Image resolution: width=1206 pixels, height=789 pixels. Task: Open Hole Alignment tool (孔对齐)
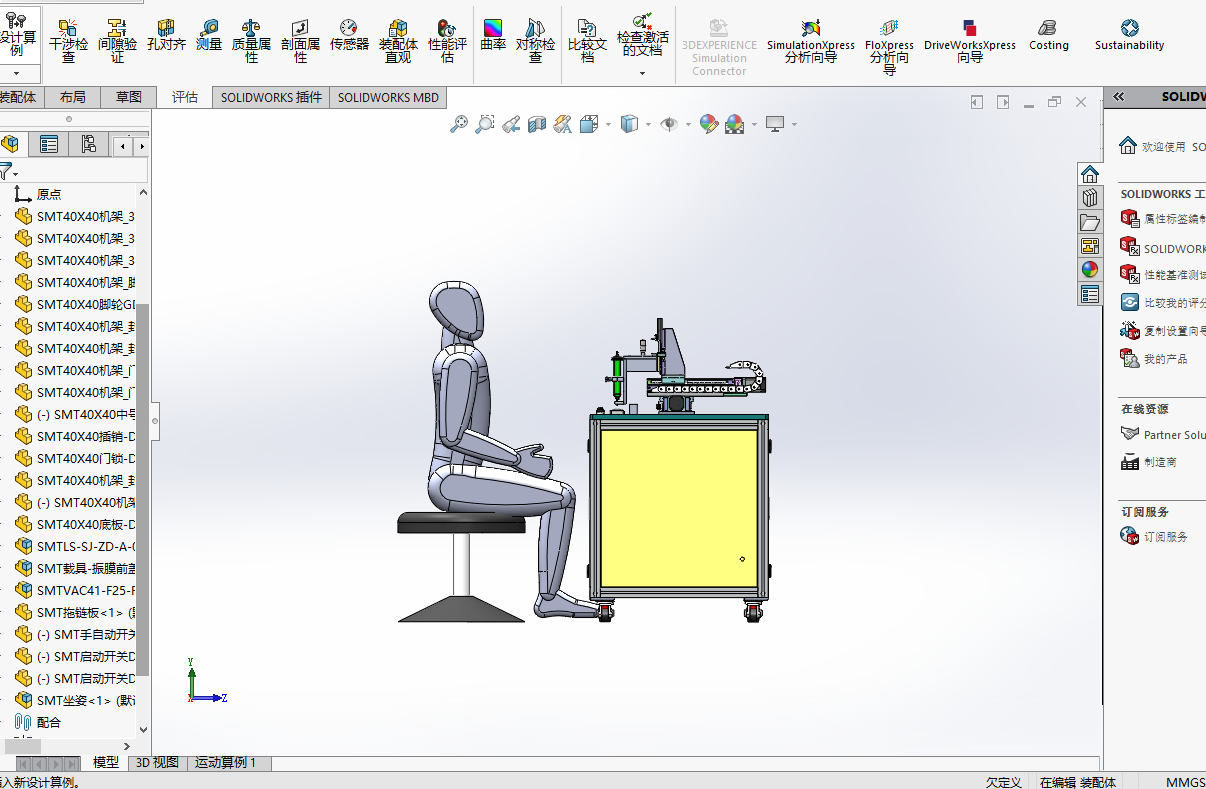[x=166, y=35]
